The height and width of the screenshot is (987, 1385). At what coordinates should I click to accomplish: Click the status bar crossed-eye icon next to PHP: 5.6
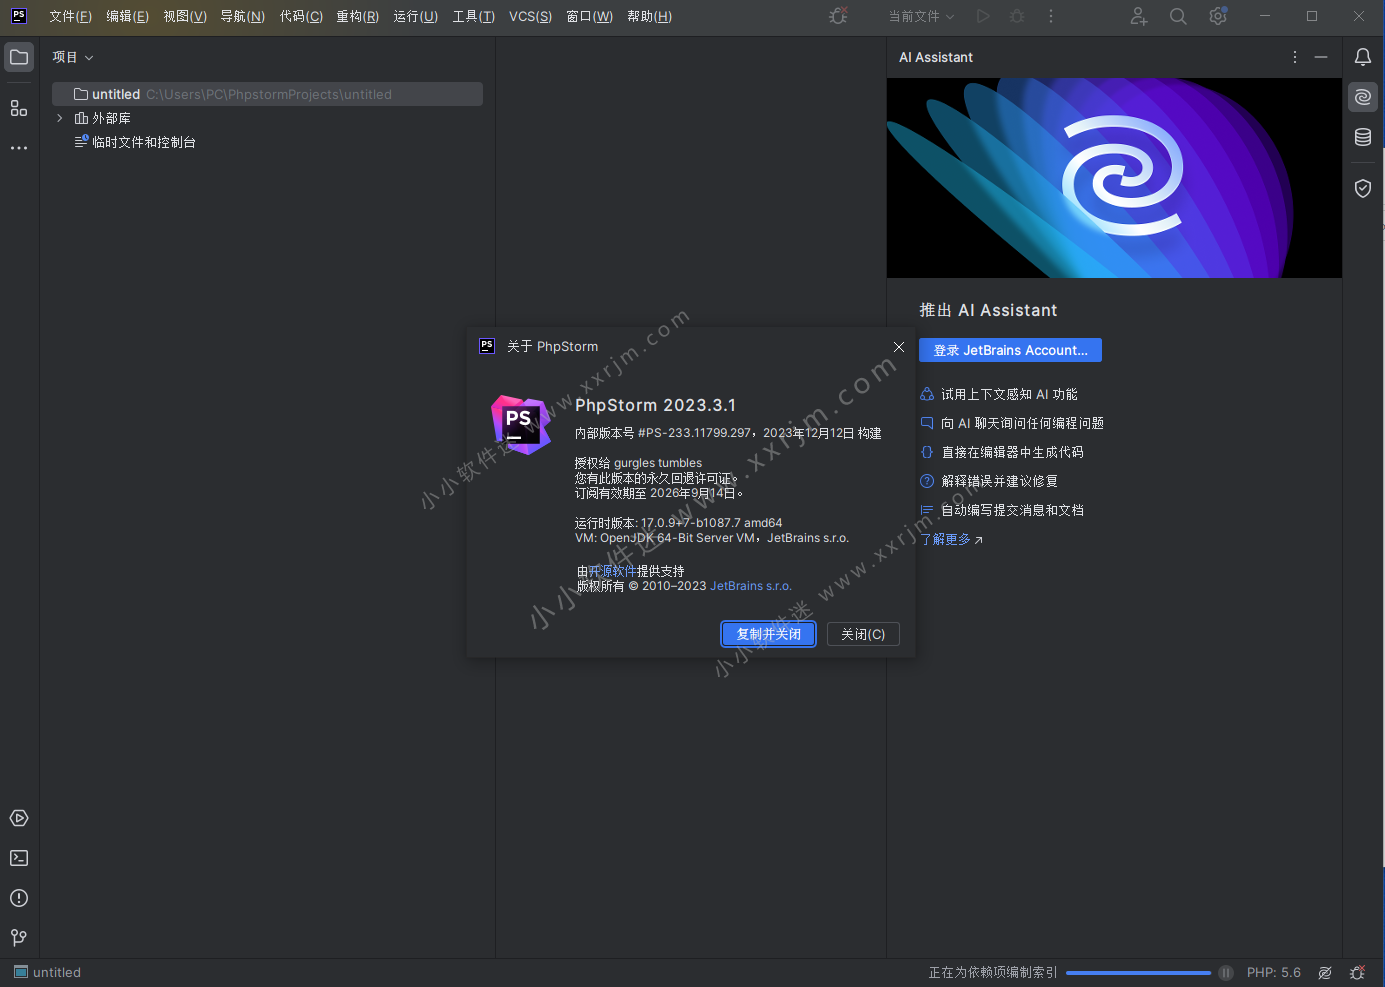click(x=1325, y=973)
